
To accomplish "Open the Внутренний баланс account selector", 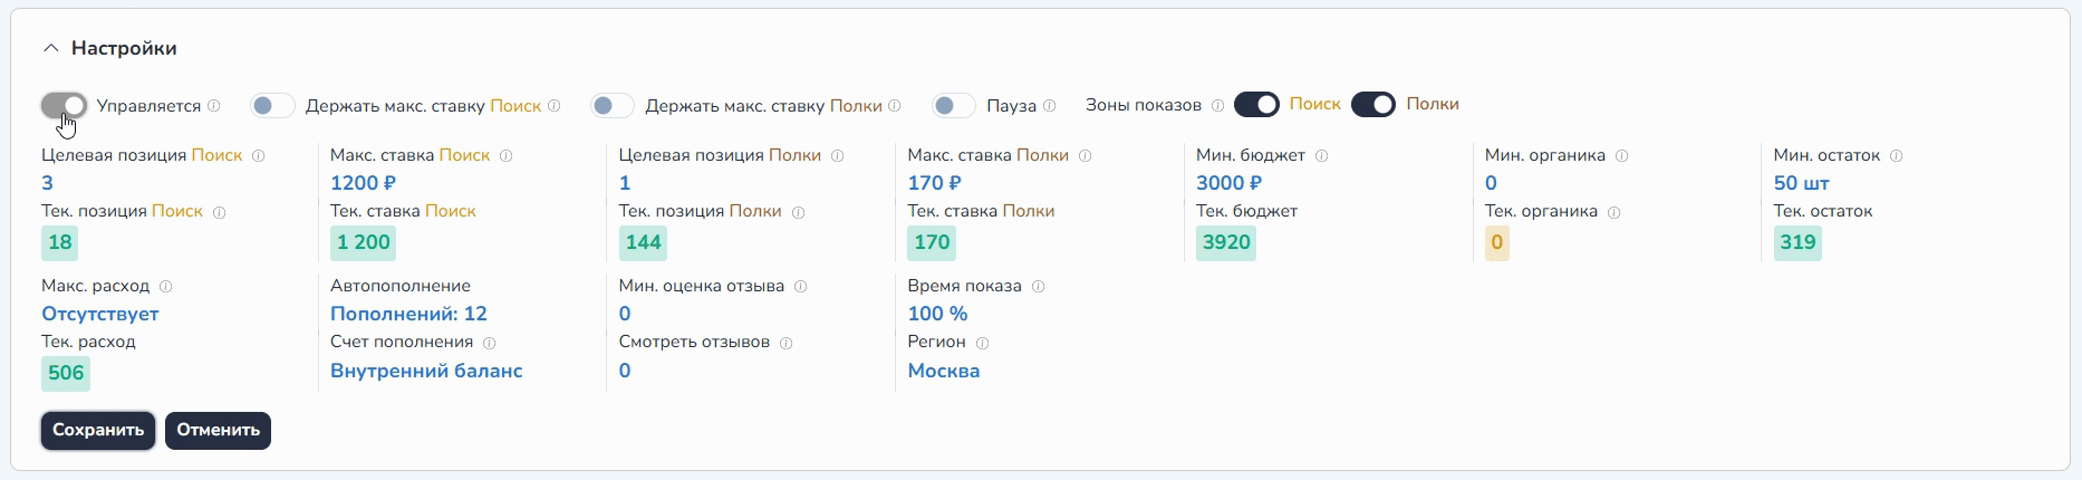I will (x=426, y=371).
